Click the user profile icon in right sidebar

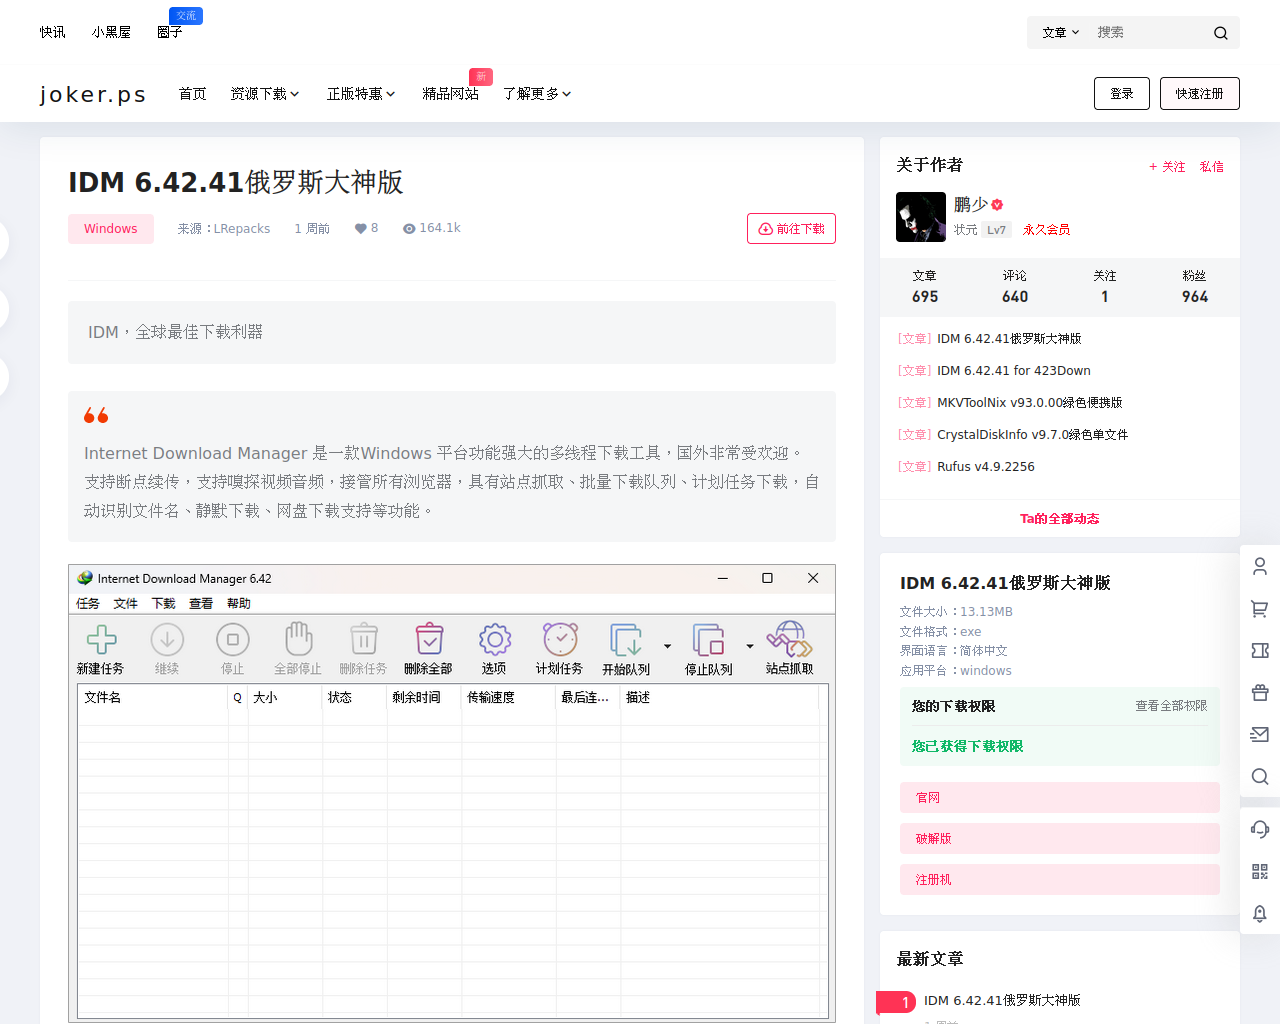pyautogui.click(x=1260, y=566)
